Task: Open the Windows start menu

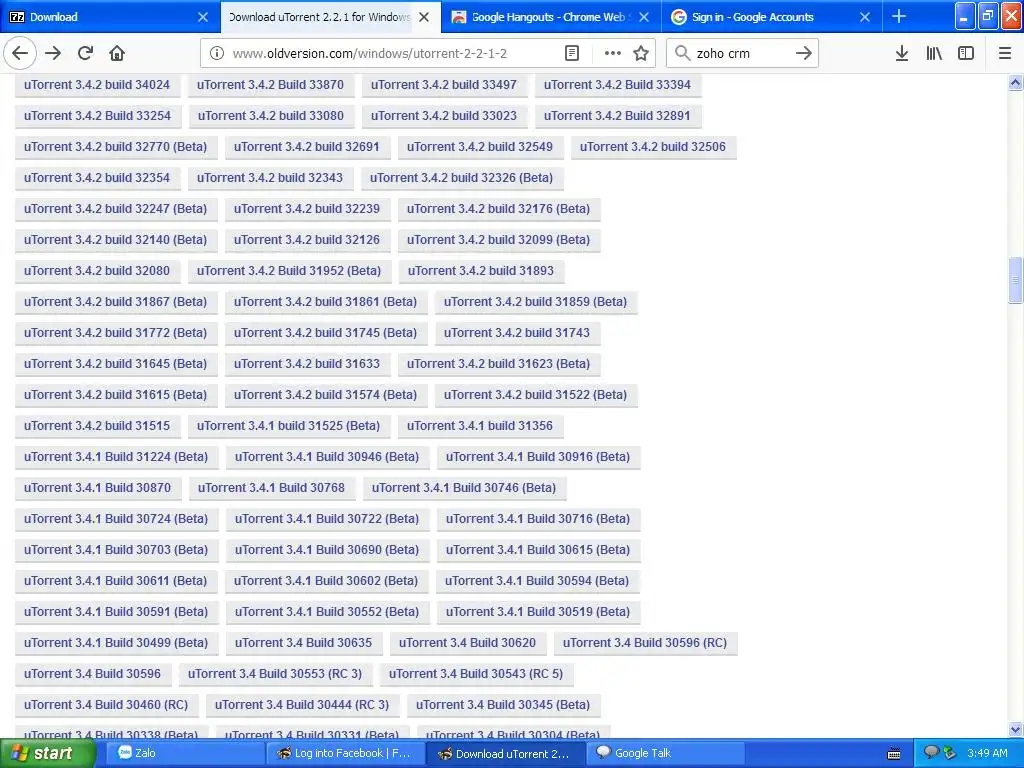Action: 48,754
